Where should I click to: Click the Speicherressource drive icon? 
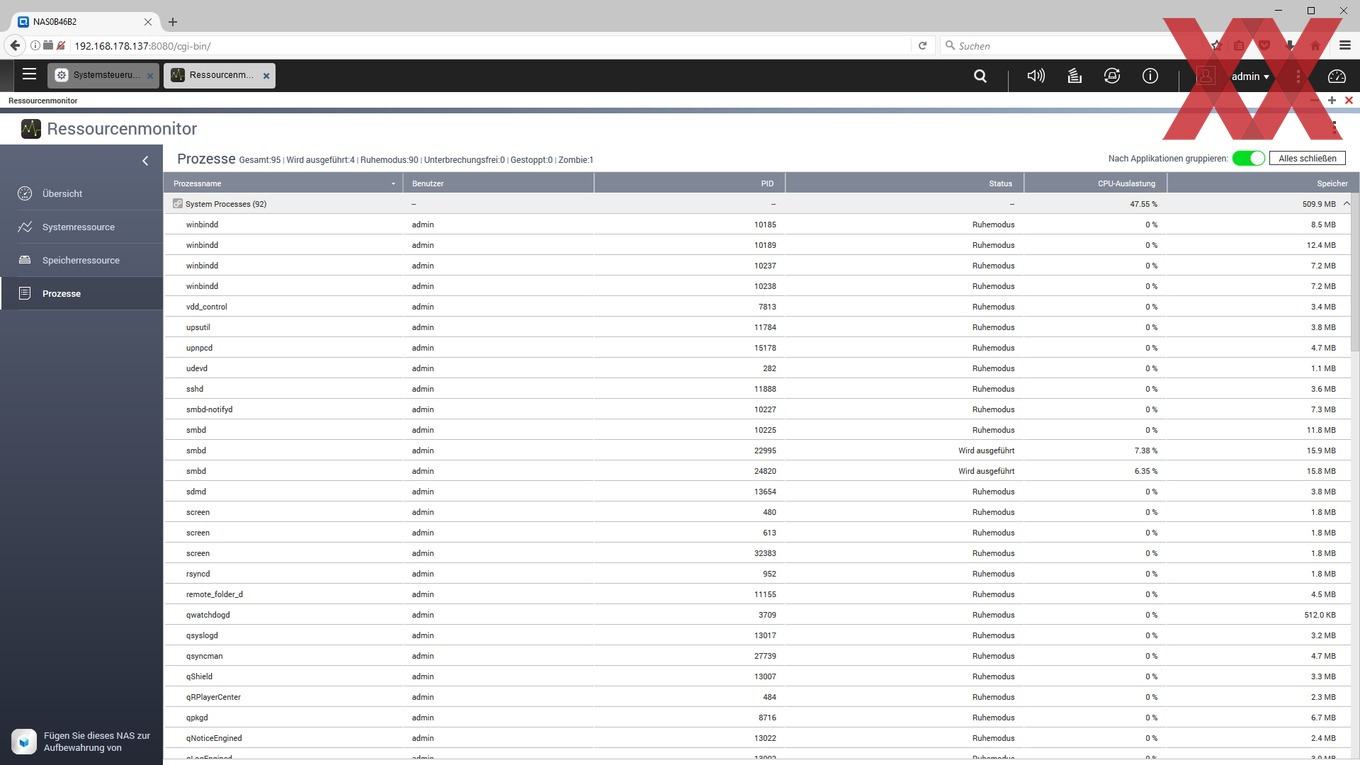[25, 260]
